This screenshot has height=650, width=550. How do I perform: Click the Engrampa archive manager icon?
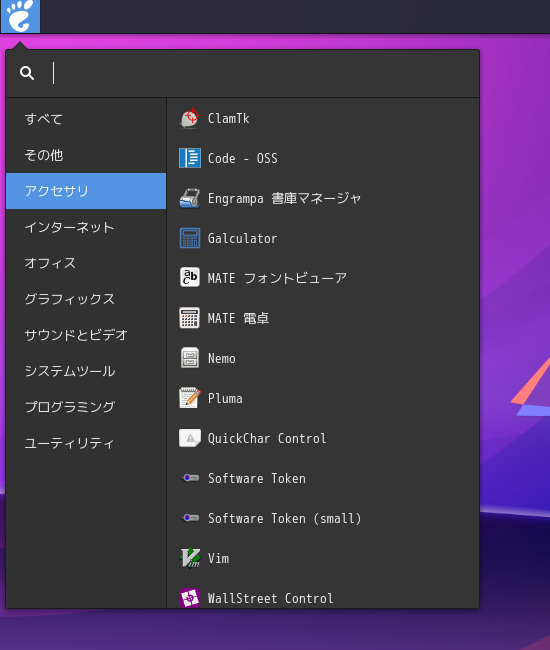coord(190,198)
